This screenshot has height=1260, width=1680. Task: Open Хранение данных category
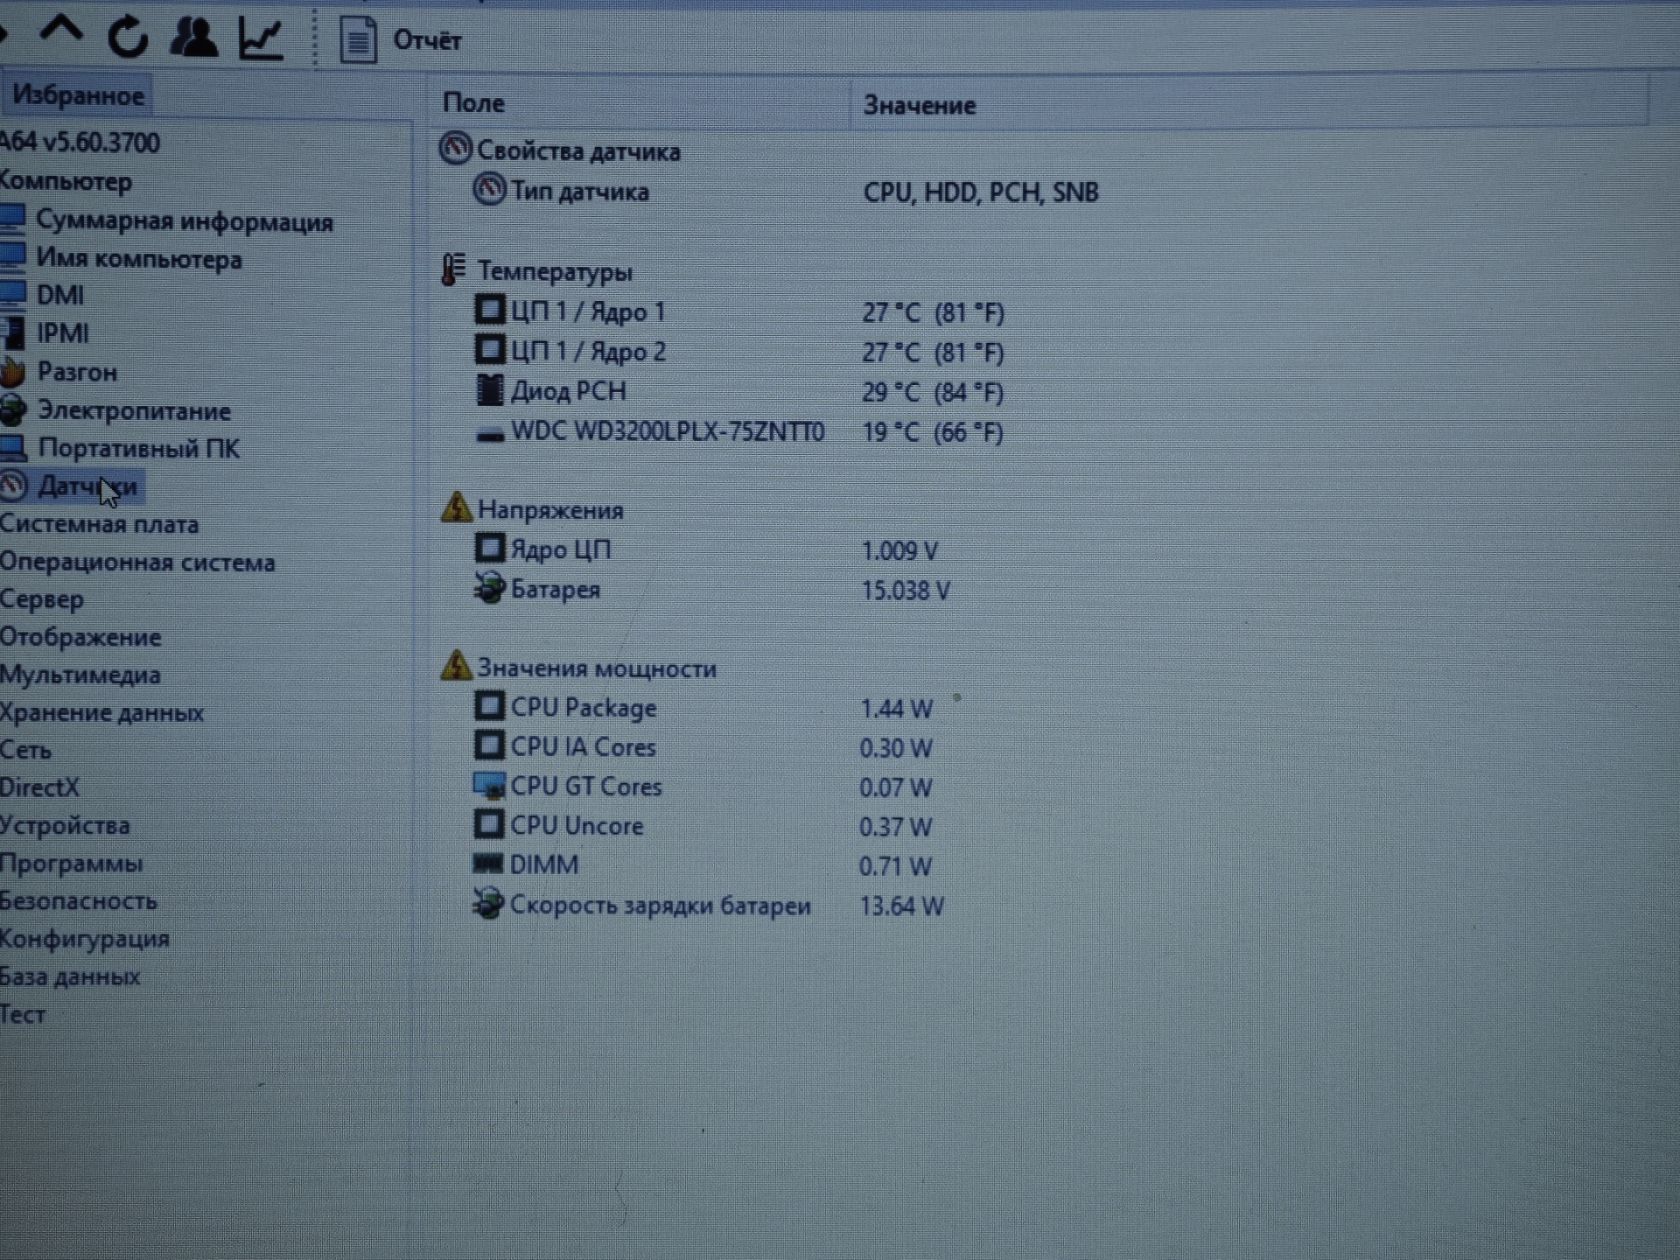click(102, 712)
